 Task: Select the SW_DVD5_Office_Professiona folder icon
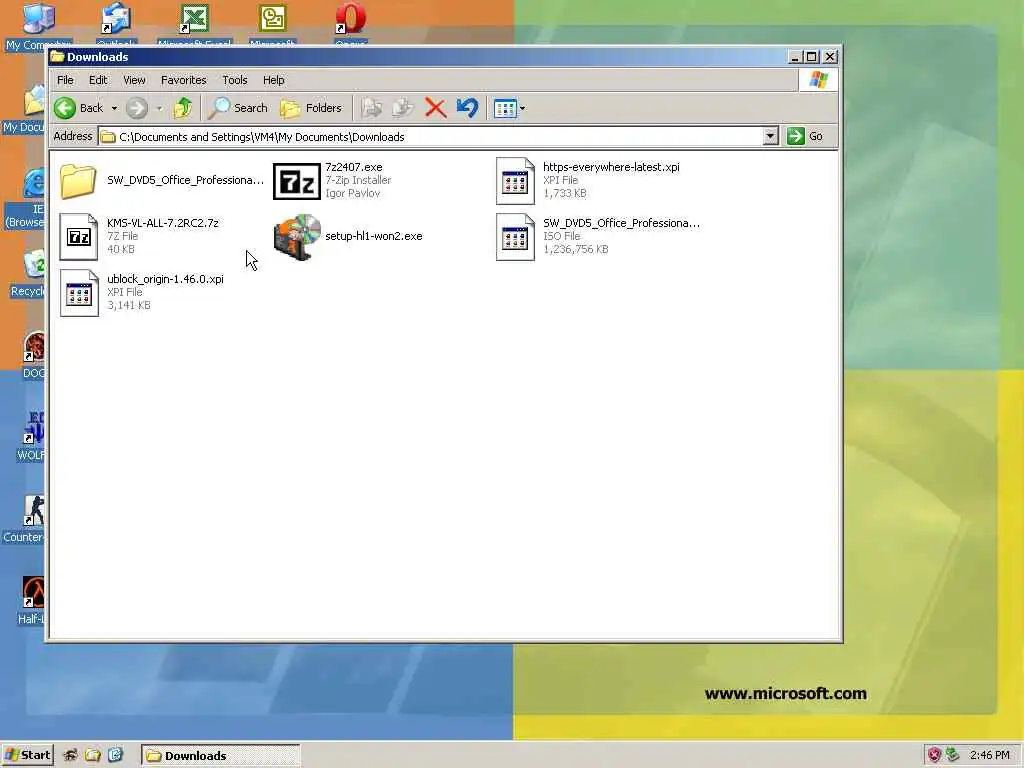tap(78, 181)
